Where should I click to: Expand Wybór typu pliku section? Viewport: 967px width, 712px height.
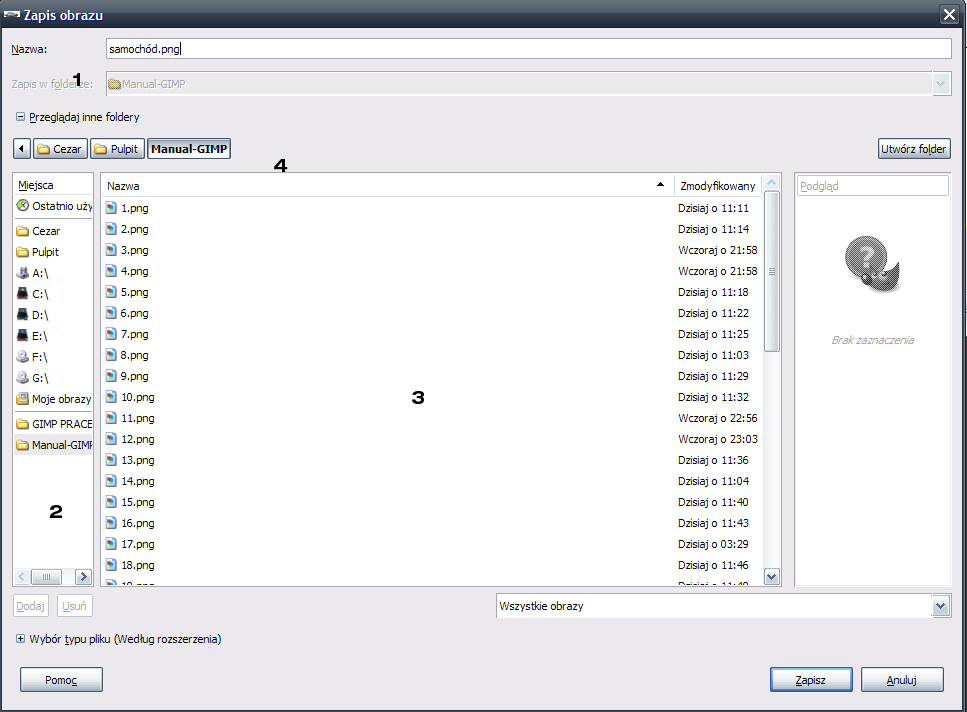click(x=20, y=638)
